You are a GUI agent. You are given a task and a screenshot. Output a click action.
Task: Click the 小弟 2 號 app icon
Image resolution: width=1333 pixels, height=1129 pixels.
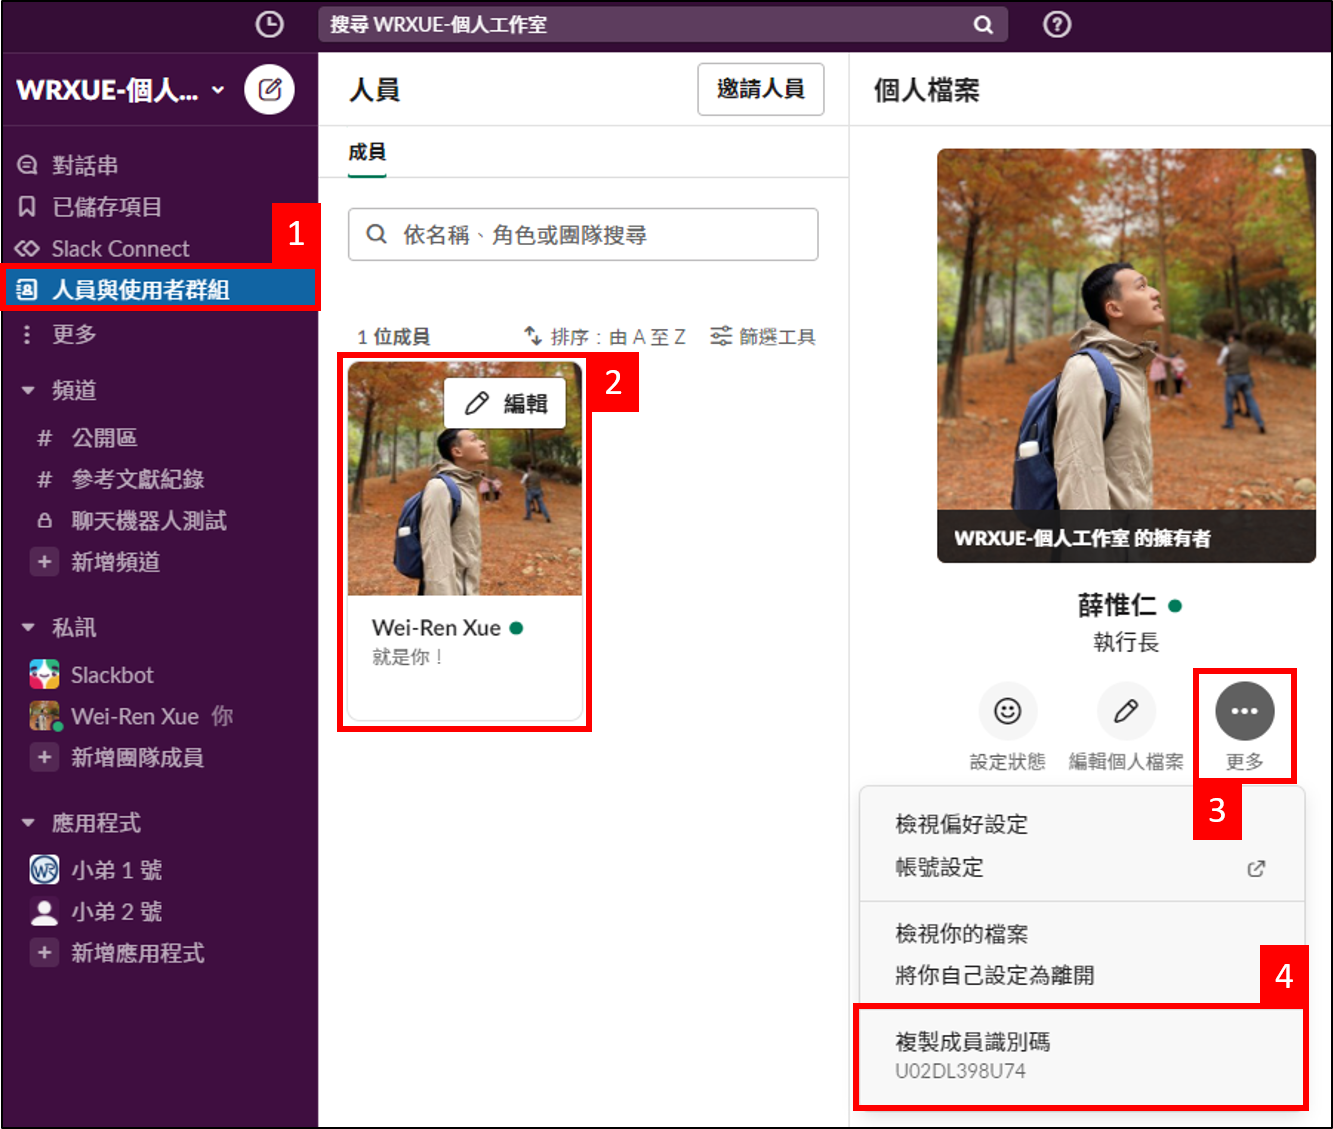[44, 912]
